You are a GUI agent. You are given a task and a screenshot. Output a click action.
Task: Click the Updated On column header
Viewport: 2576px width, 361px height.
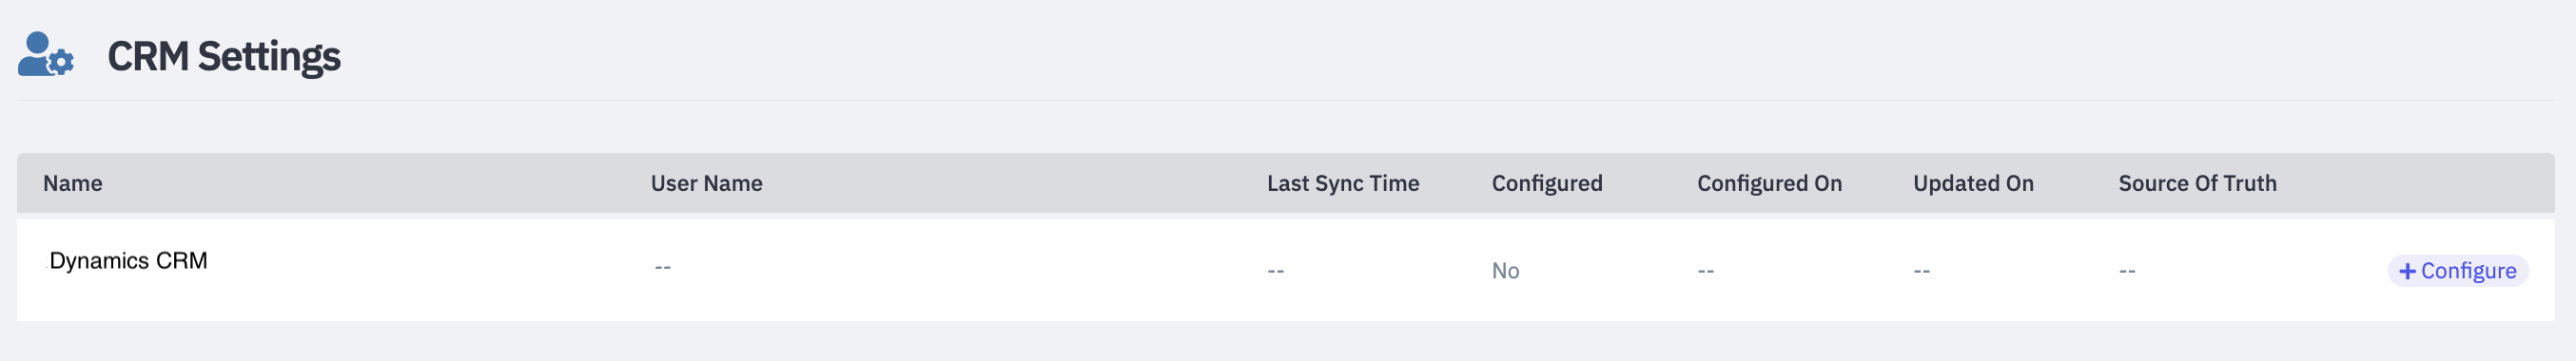1972,183
